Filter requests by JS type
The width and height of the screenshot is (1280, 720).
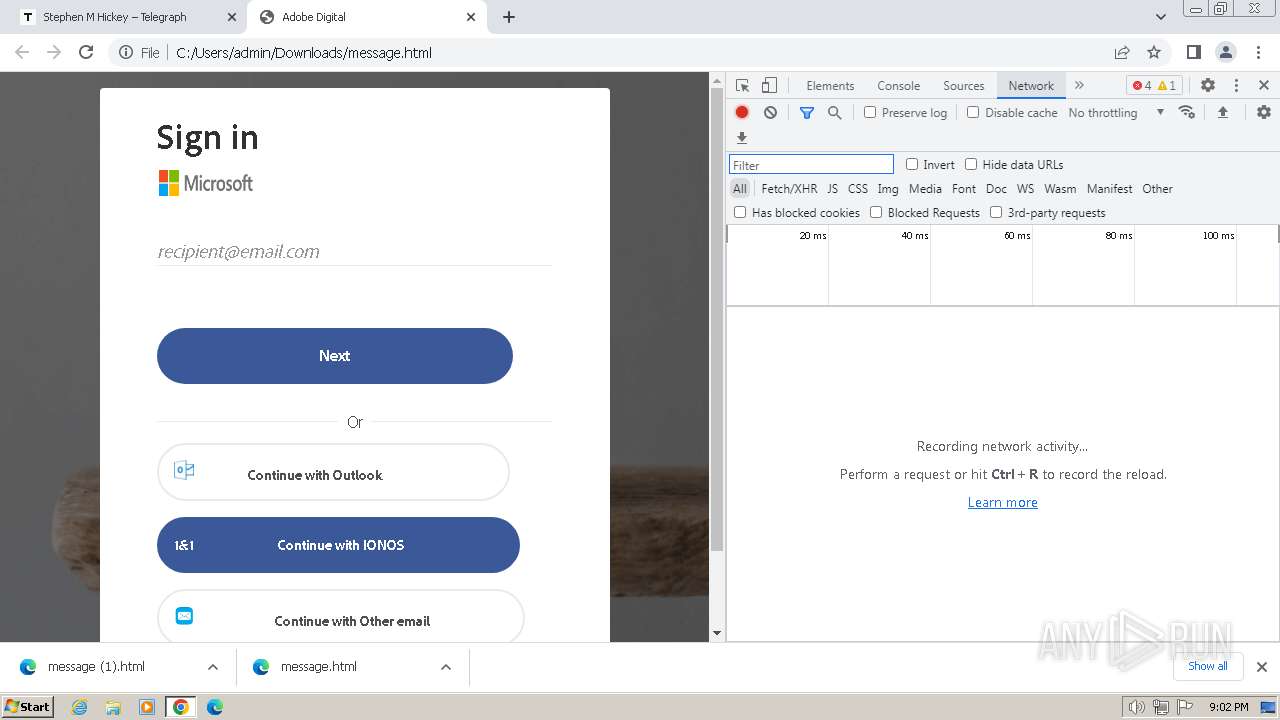832,189
